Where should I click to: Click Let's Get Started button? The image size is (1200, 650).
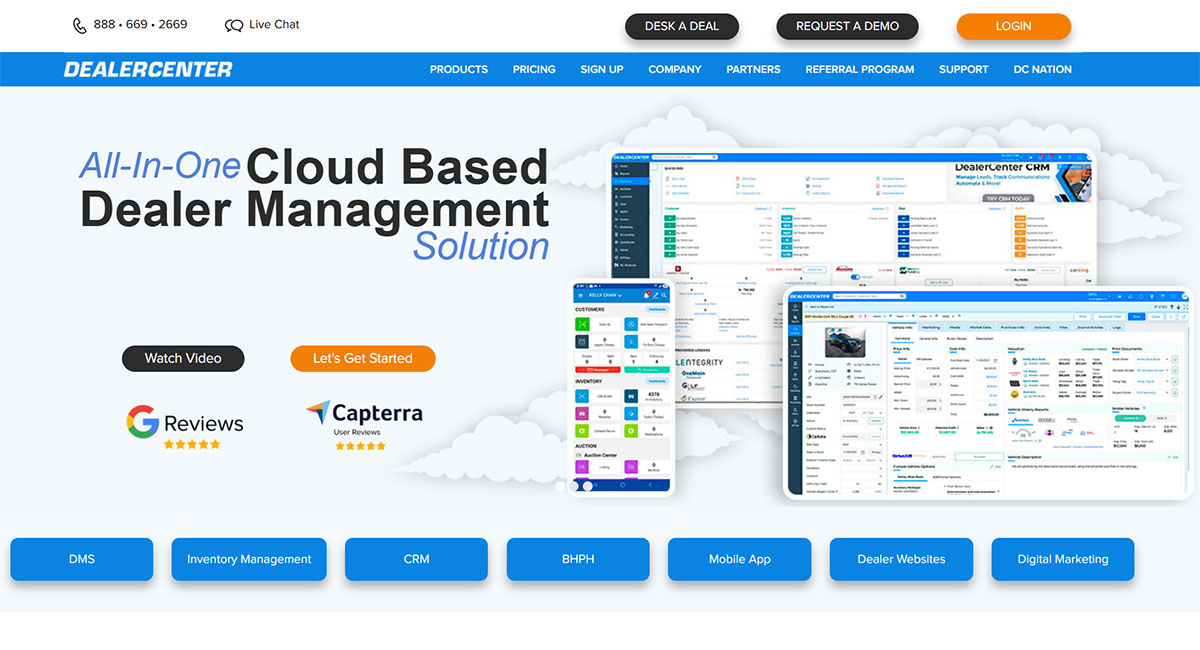[362, 358]
